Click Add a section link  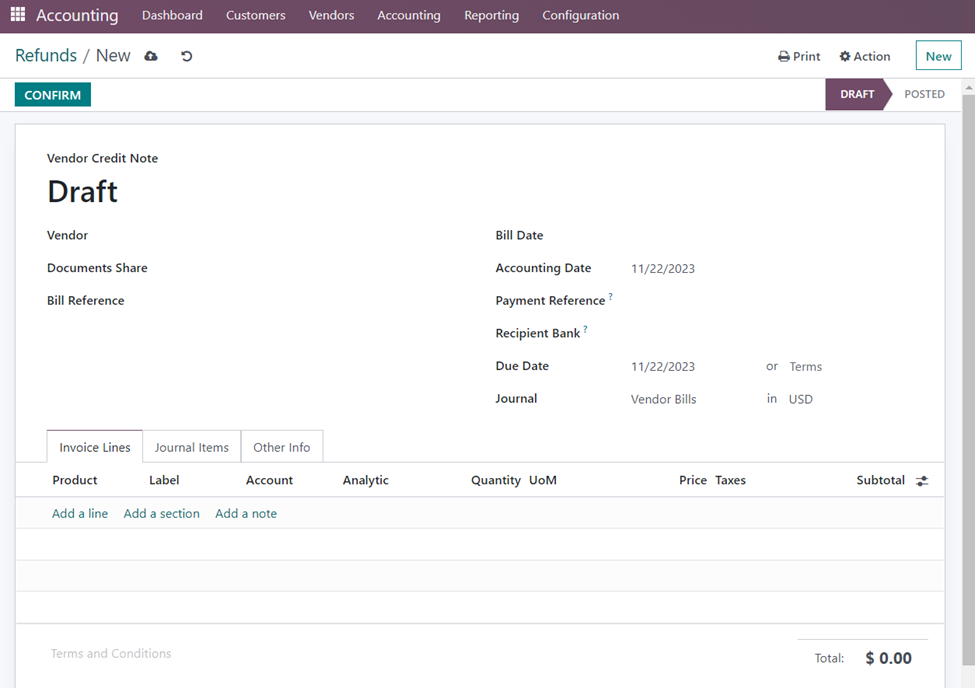(x=161, y=513)
